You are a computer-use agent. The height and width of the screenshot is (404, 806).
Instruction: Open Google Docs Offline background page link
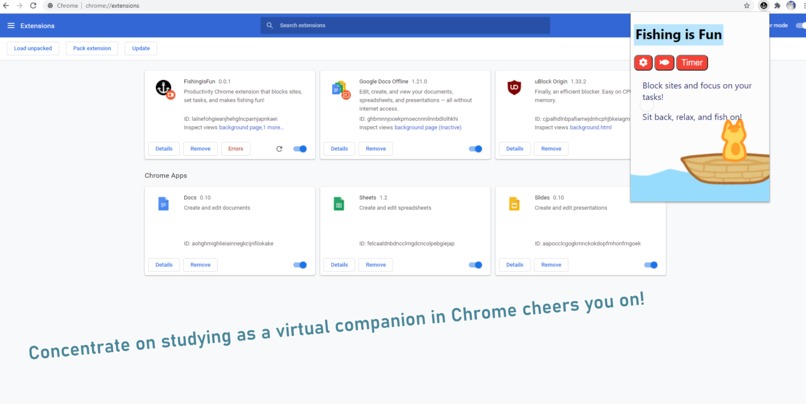[x=428, y=127]
